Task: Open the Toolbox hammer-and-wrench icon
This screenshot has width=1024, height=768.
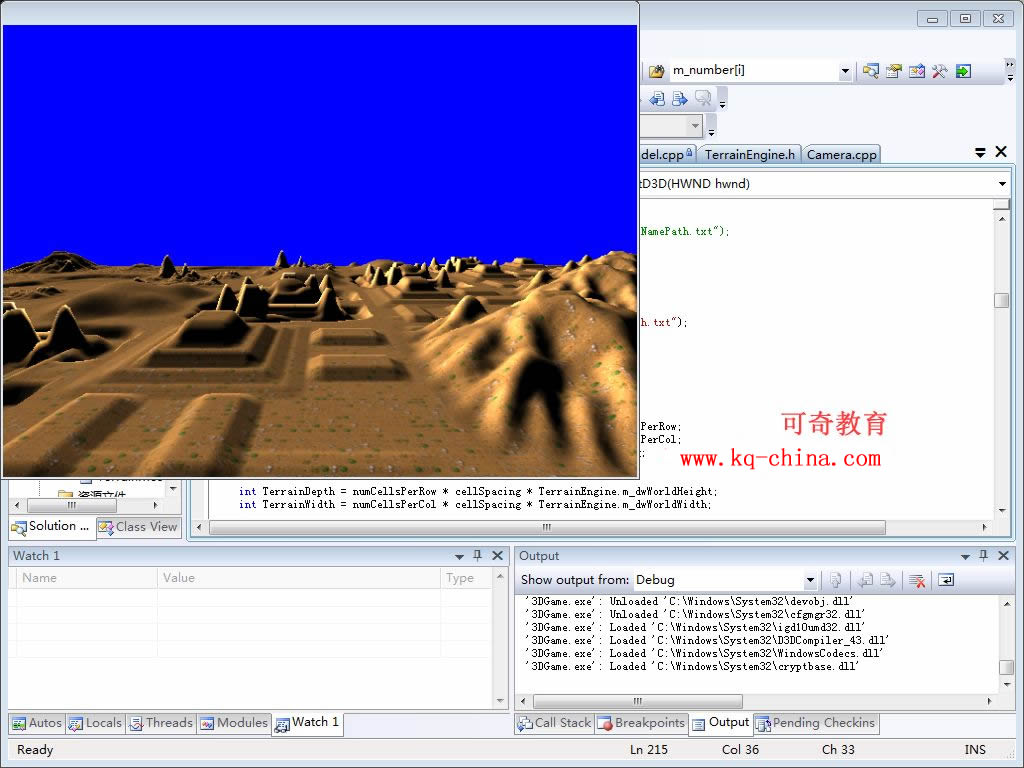Action: point(940,71)
